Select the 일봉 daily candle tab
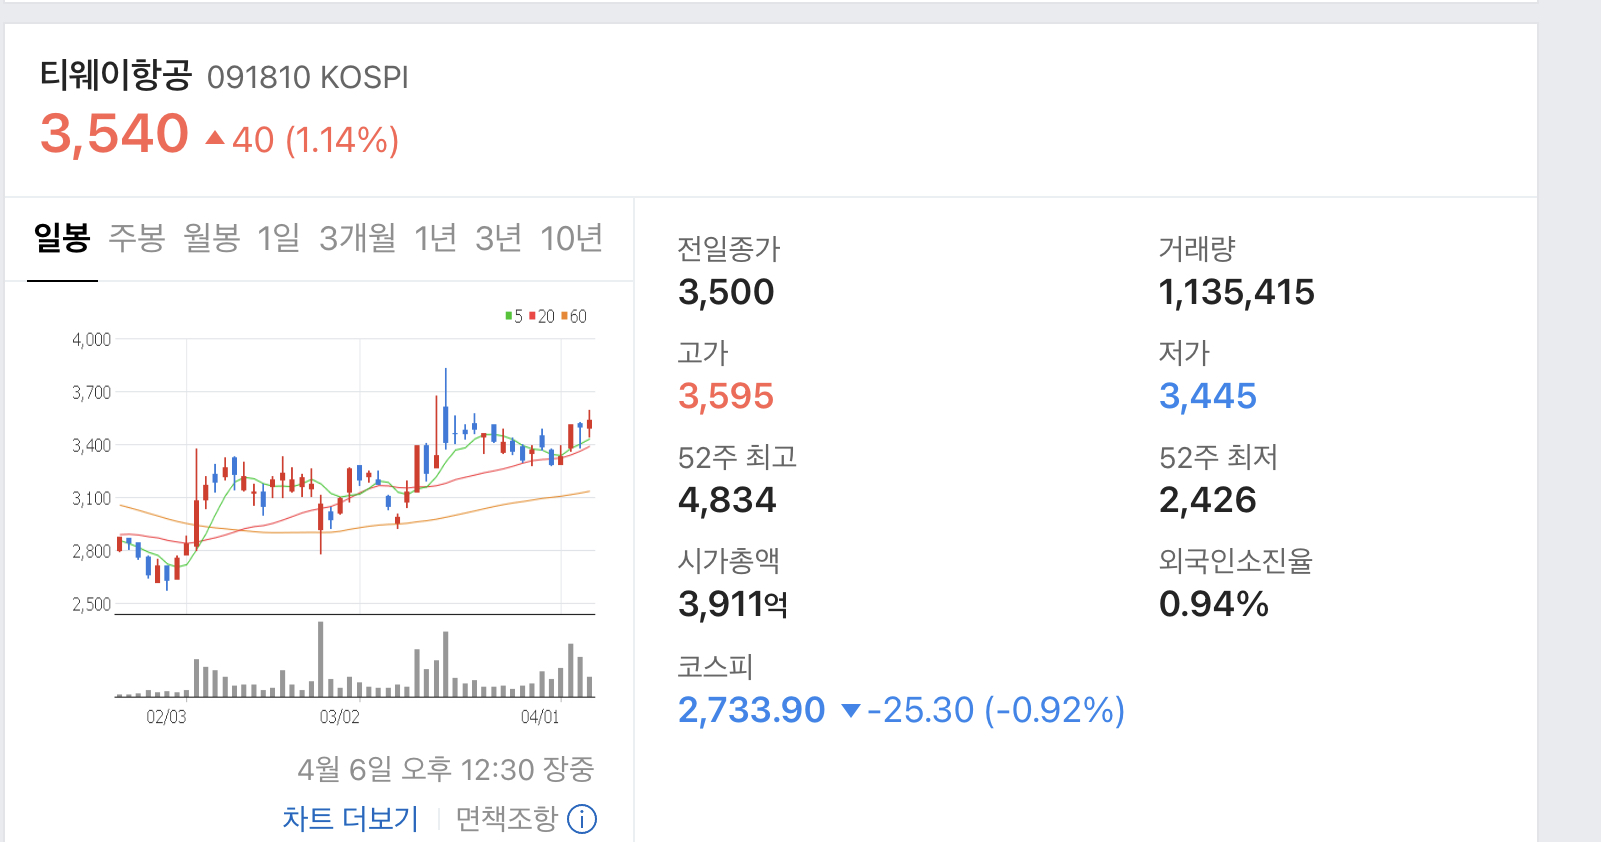Screen dimensions: 1601x842 62,239
